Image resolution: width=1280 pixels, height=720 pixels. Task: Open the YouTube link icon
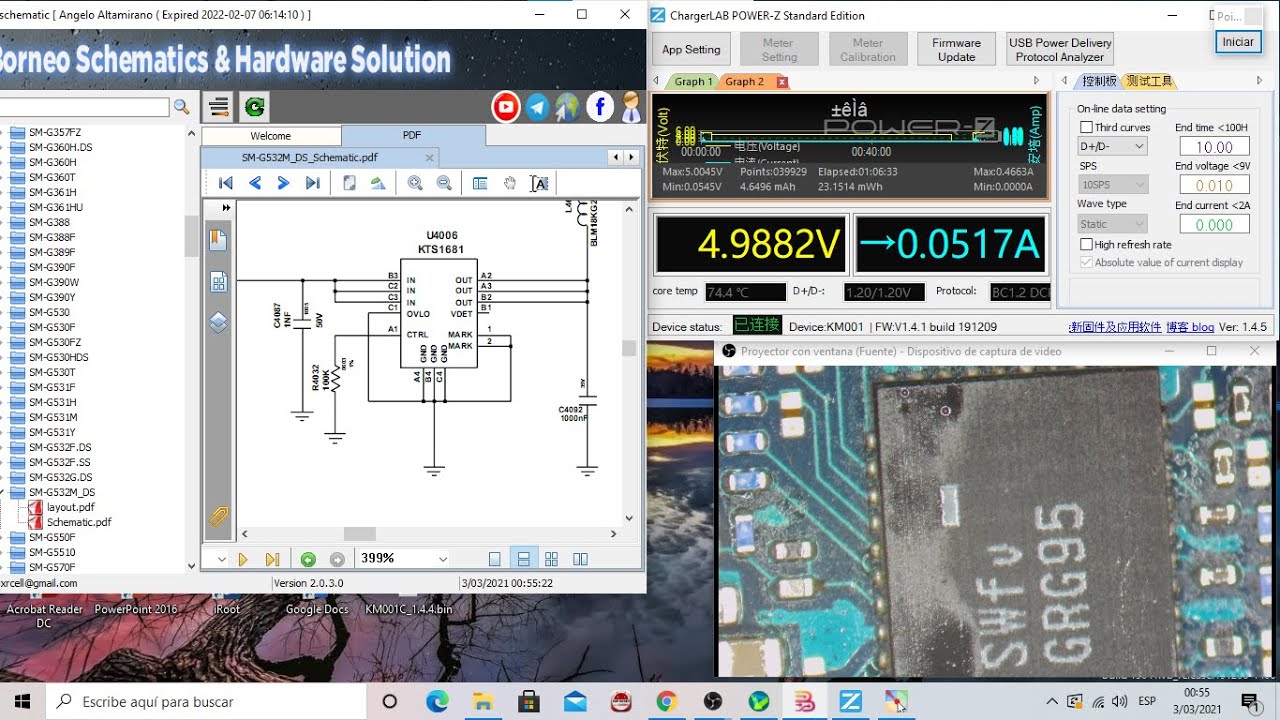click(x=506, y=107)
